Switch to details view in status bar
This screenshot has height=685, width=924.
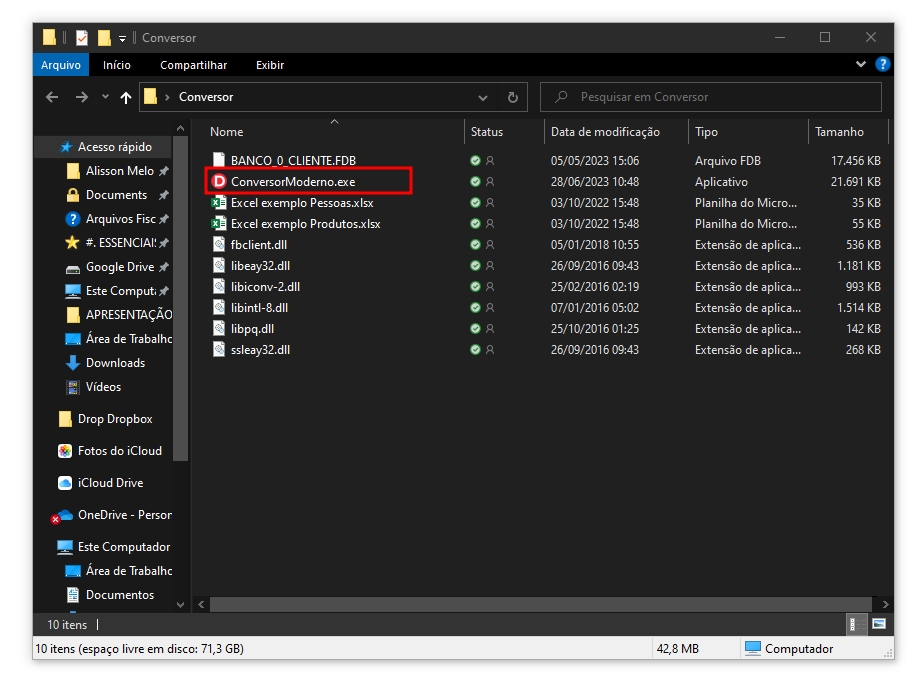(857, 624)
